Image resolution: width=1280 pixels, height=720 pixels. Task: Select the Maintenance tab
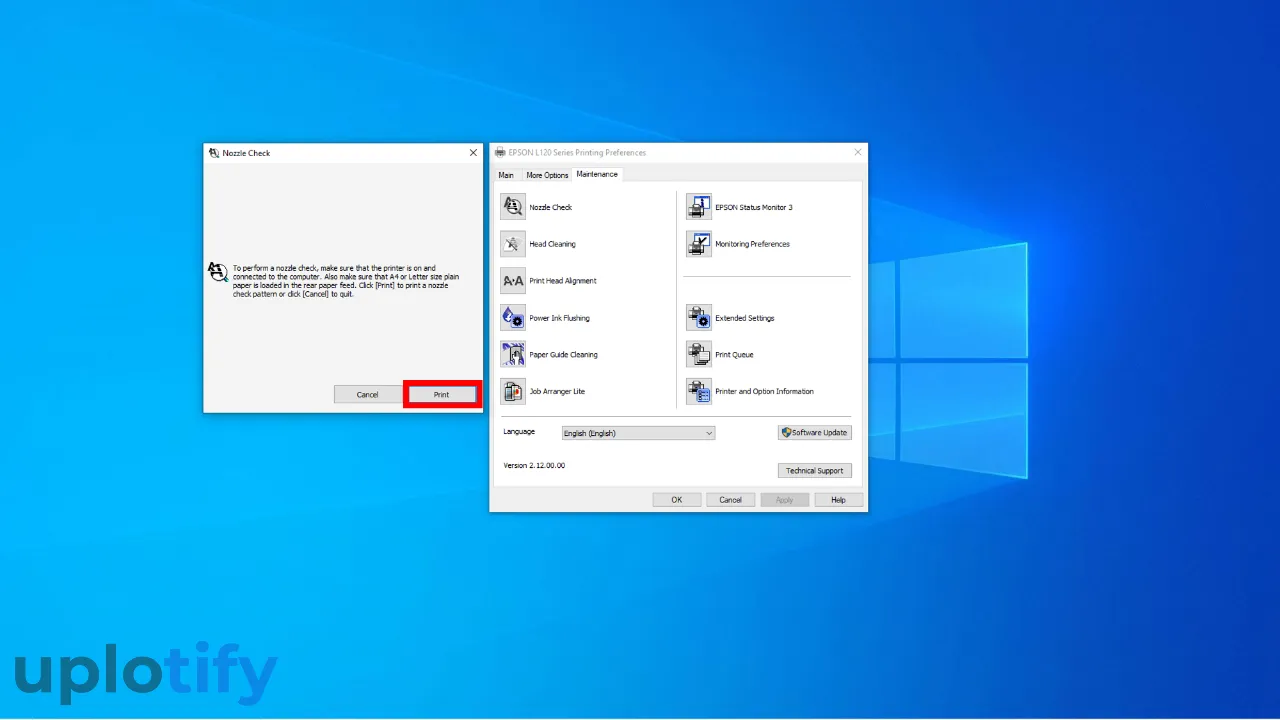point(597,174)
